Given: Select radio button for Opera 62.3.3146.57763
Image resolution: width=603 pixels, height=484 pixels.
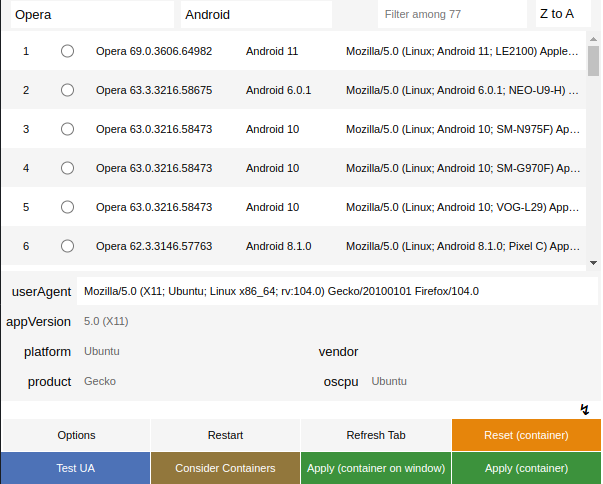Looking at the screenshot, I should click(x=67, y=246).
